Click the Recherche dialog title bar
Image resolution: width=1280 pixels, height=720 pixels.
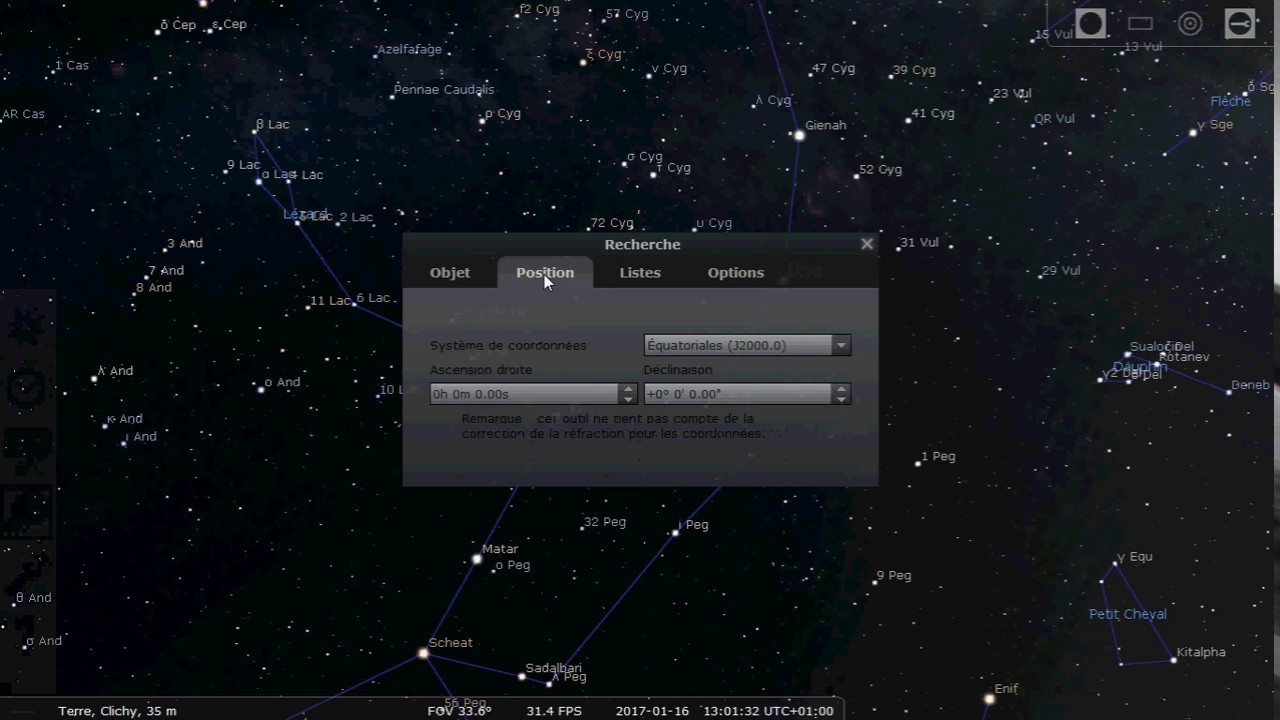[x=640, y=244]
